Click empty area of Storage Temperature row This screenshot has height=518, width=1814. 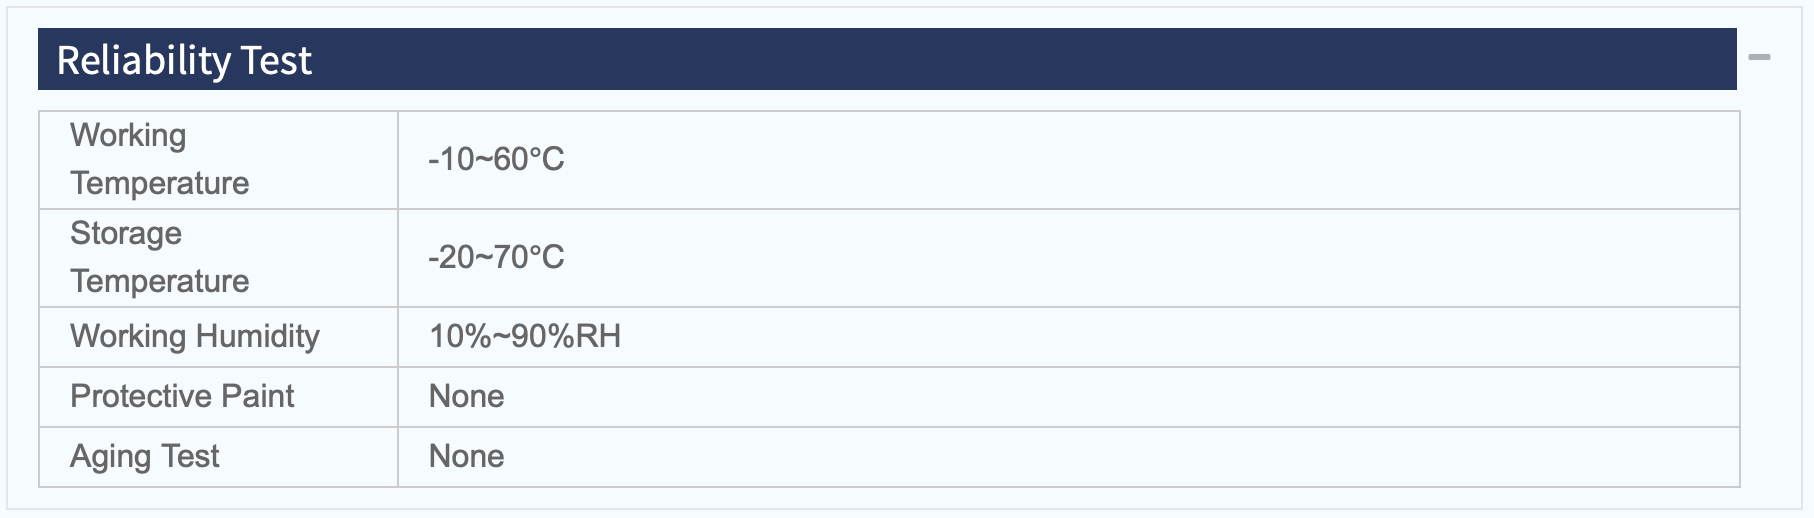pos(1150,258)
